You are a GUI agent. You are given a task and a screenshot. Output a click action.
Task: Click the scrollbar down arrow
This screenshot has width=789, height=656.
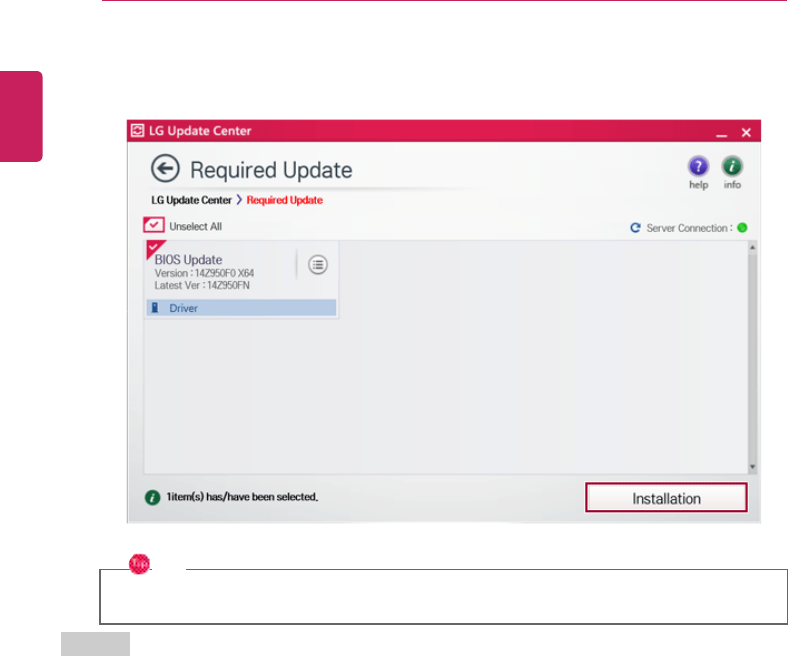pos(752,467)
